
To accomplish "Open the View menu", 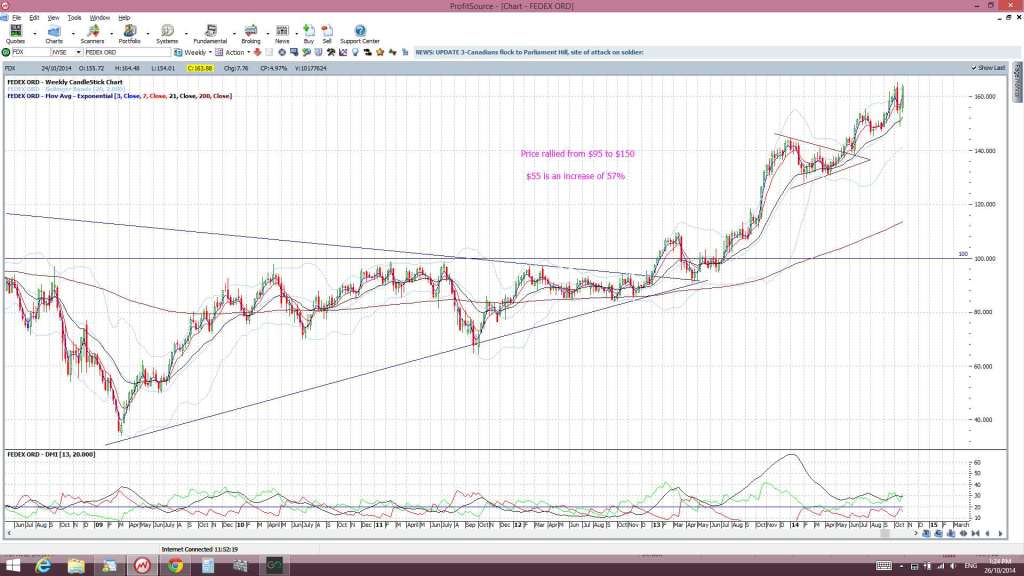I will click(54, 18).
